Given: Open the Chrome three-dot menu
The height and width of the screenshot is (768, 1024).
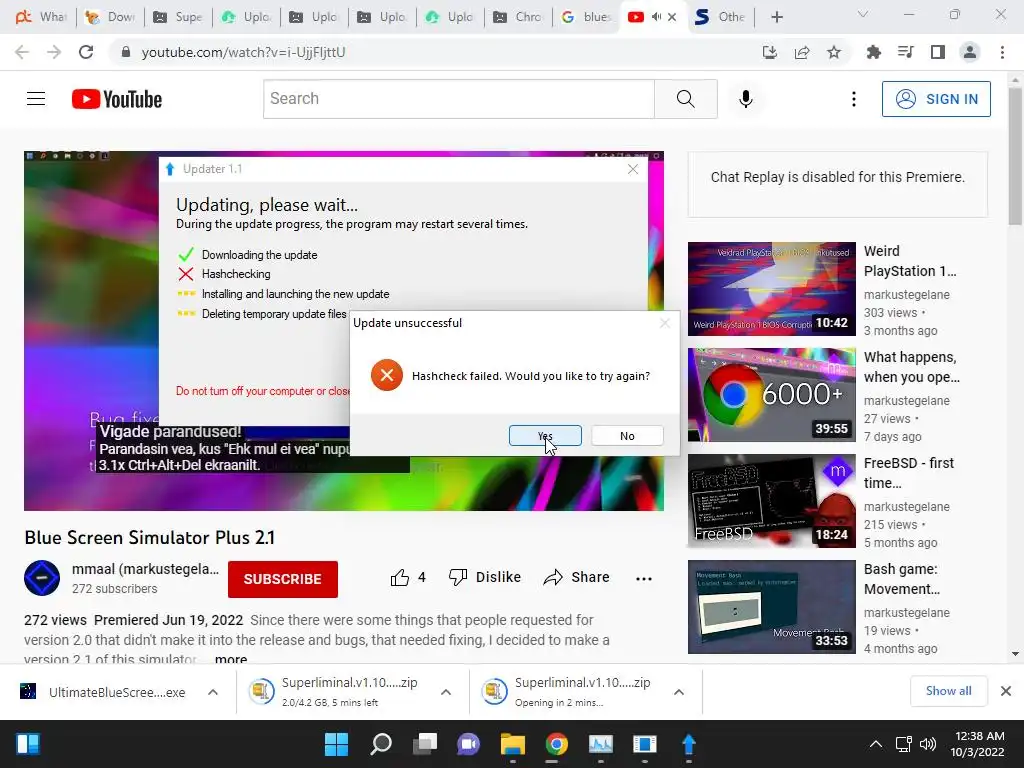Looking at the screenshot, I should (x=1002, y=52).
